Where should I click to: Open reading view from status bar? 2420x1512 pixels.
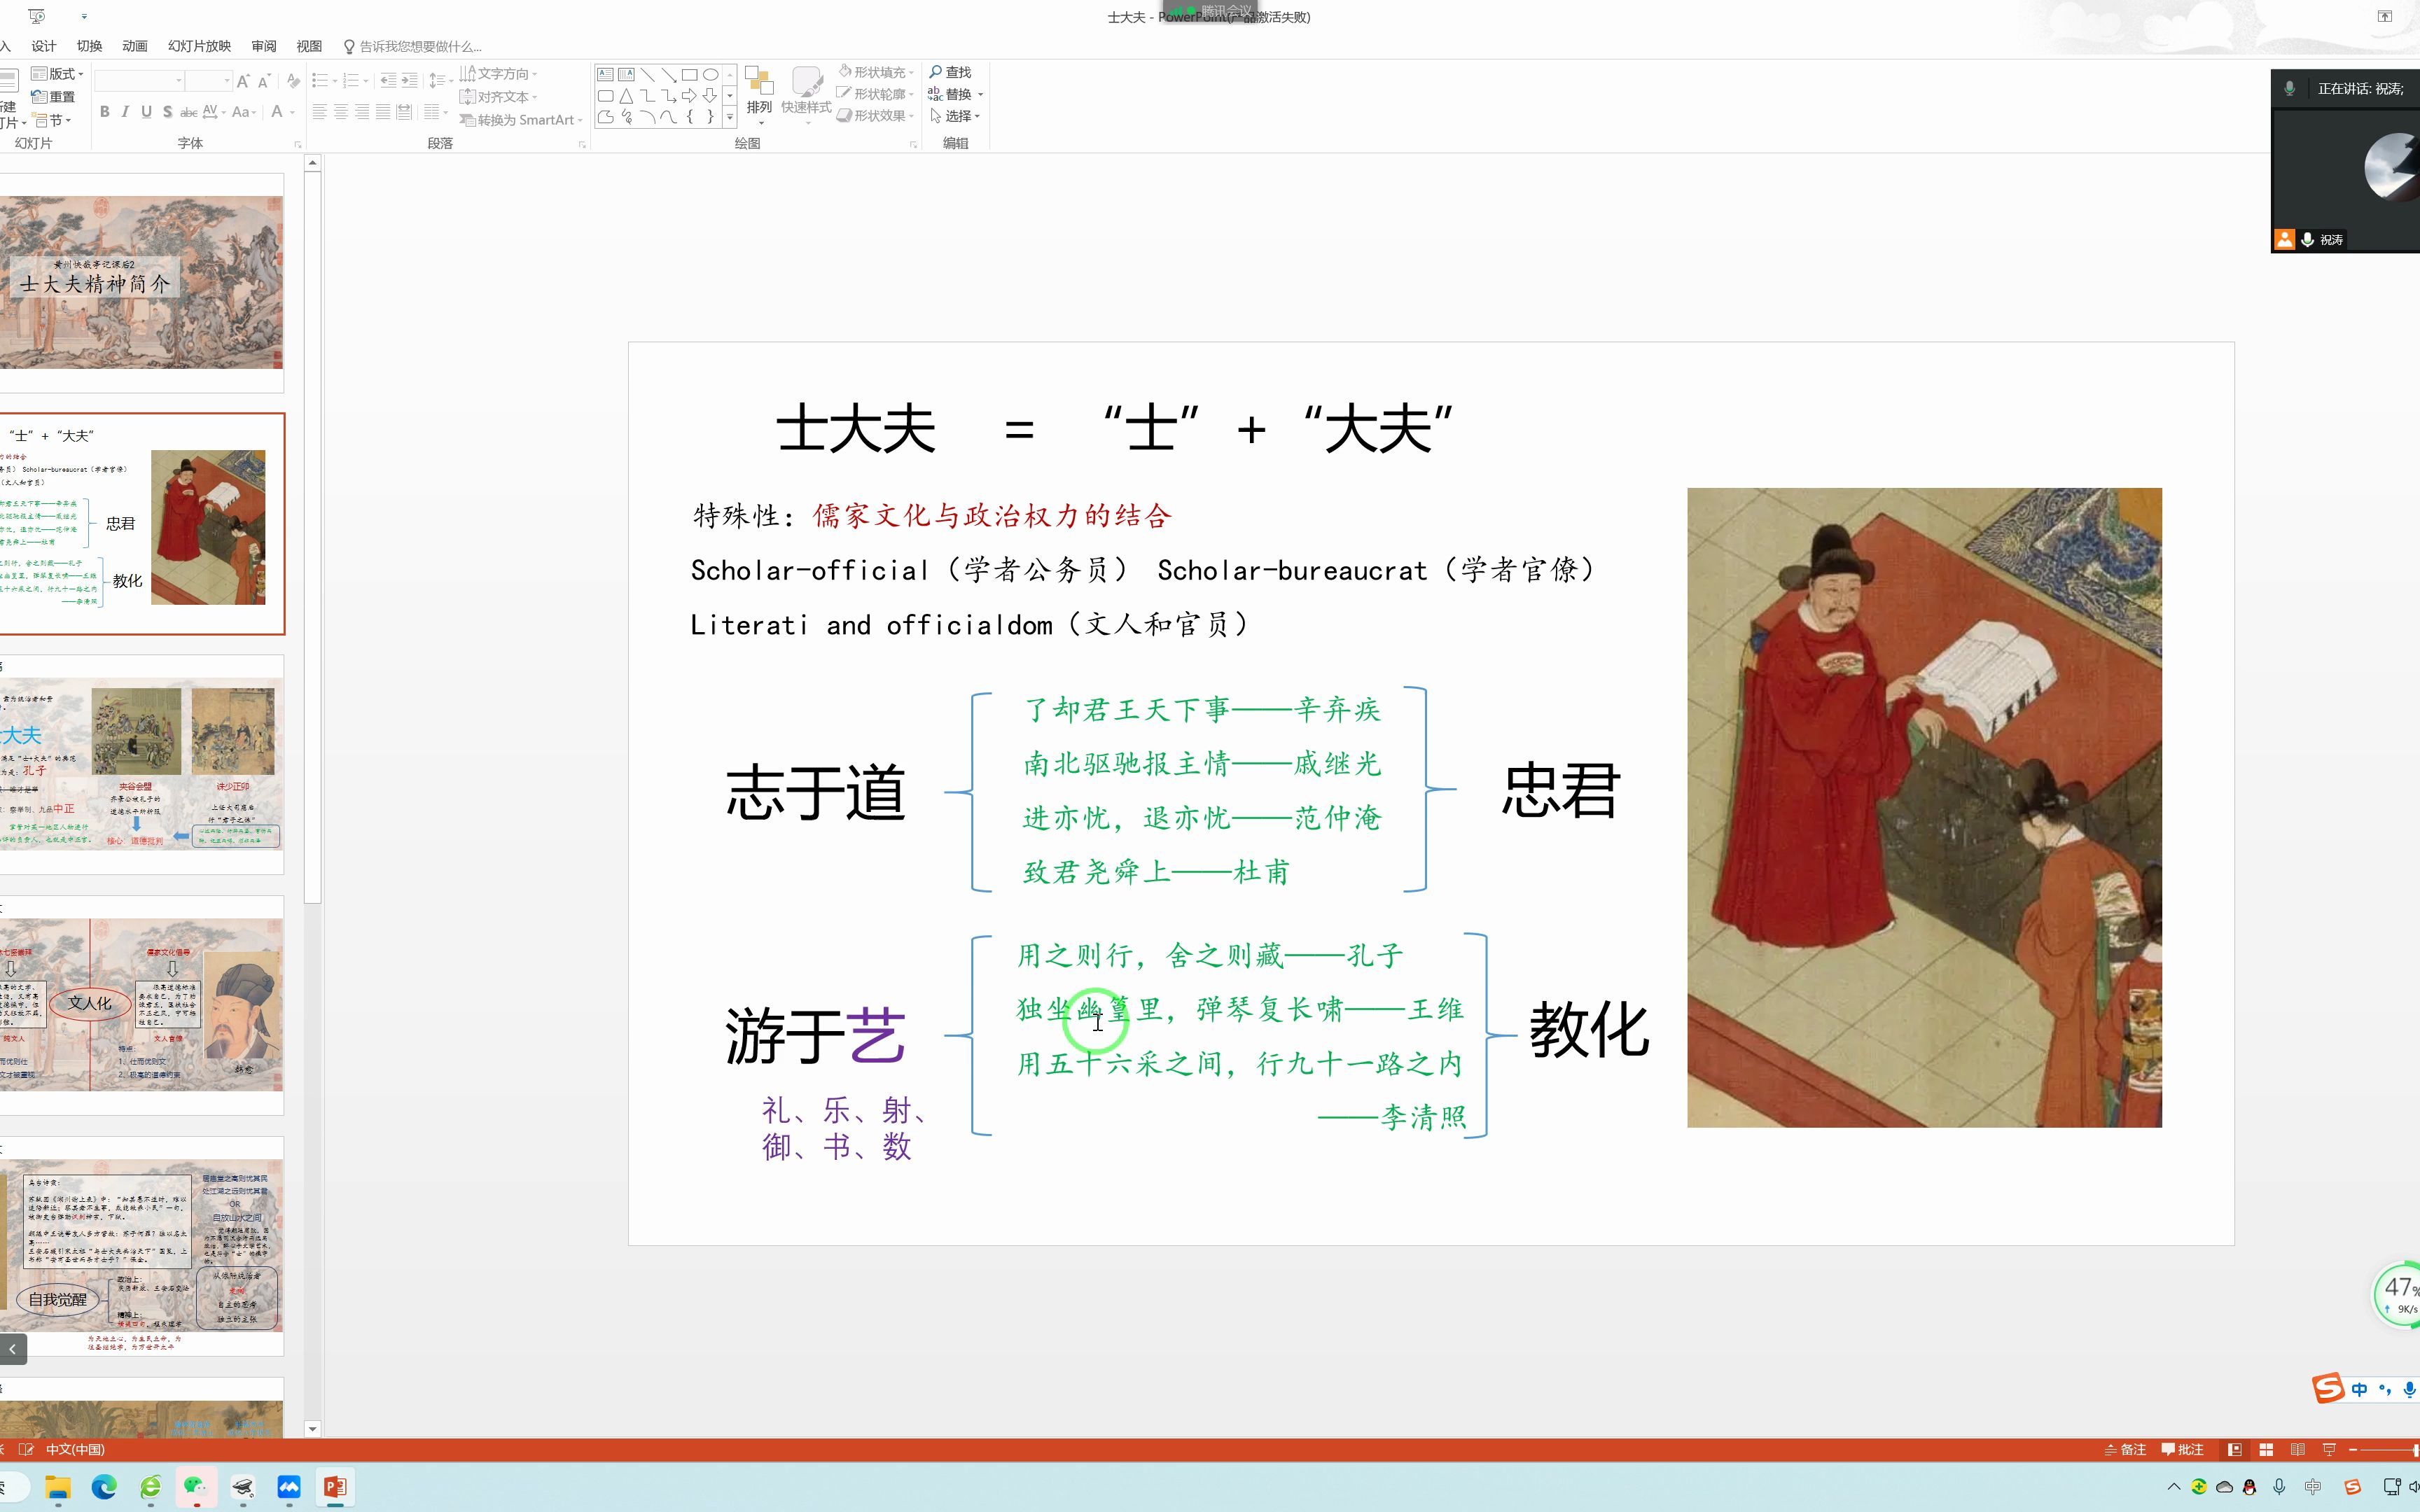click(2298, 1449)
